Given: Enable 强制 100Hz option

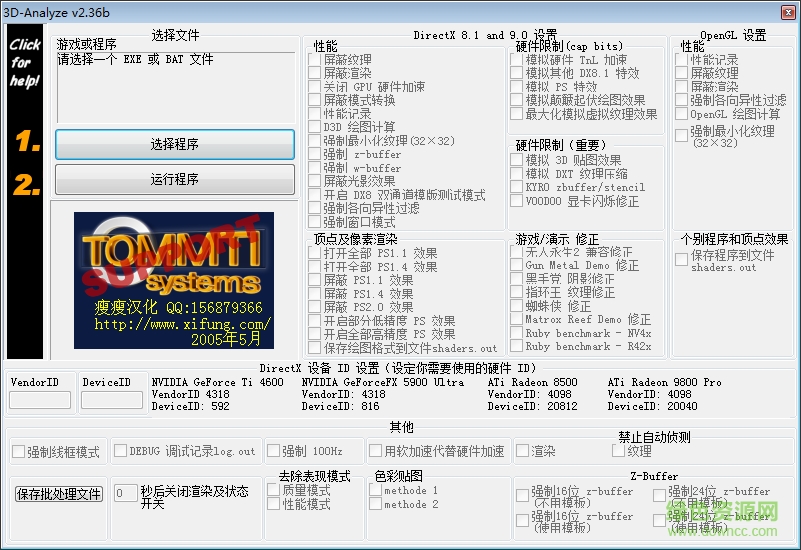Looking at the screenshot, I should [x=274, y=450].
